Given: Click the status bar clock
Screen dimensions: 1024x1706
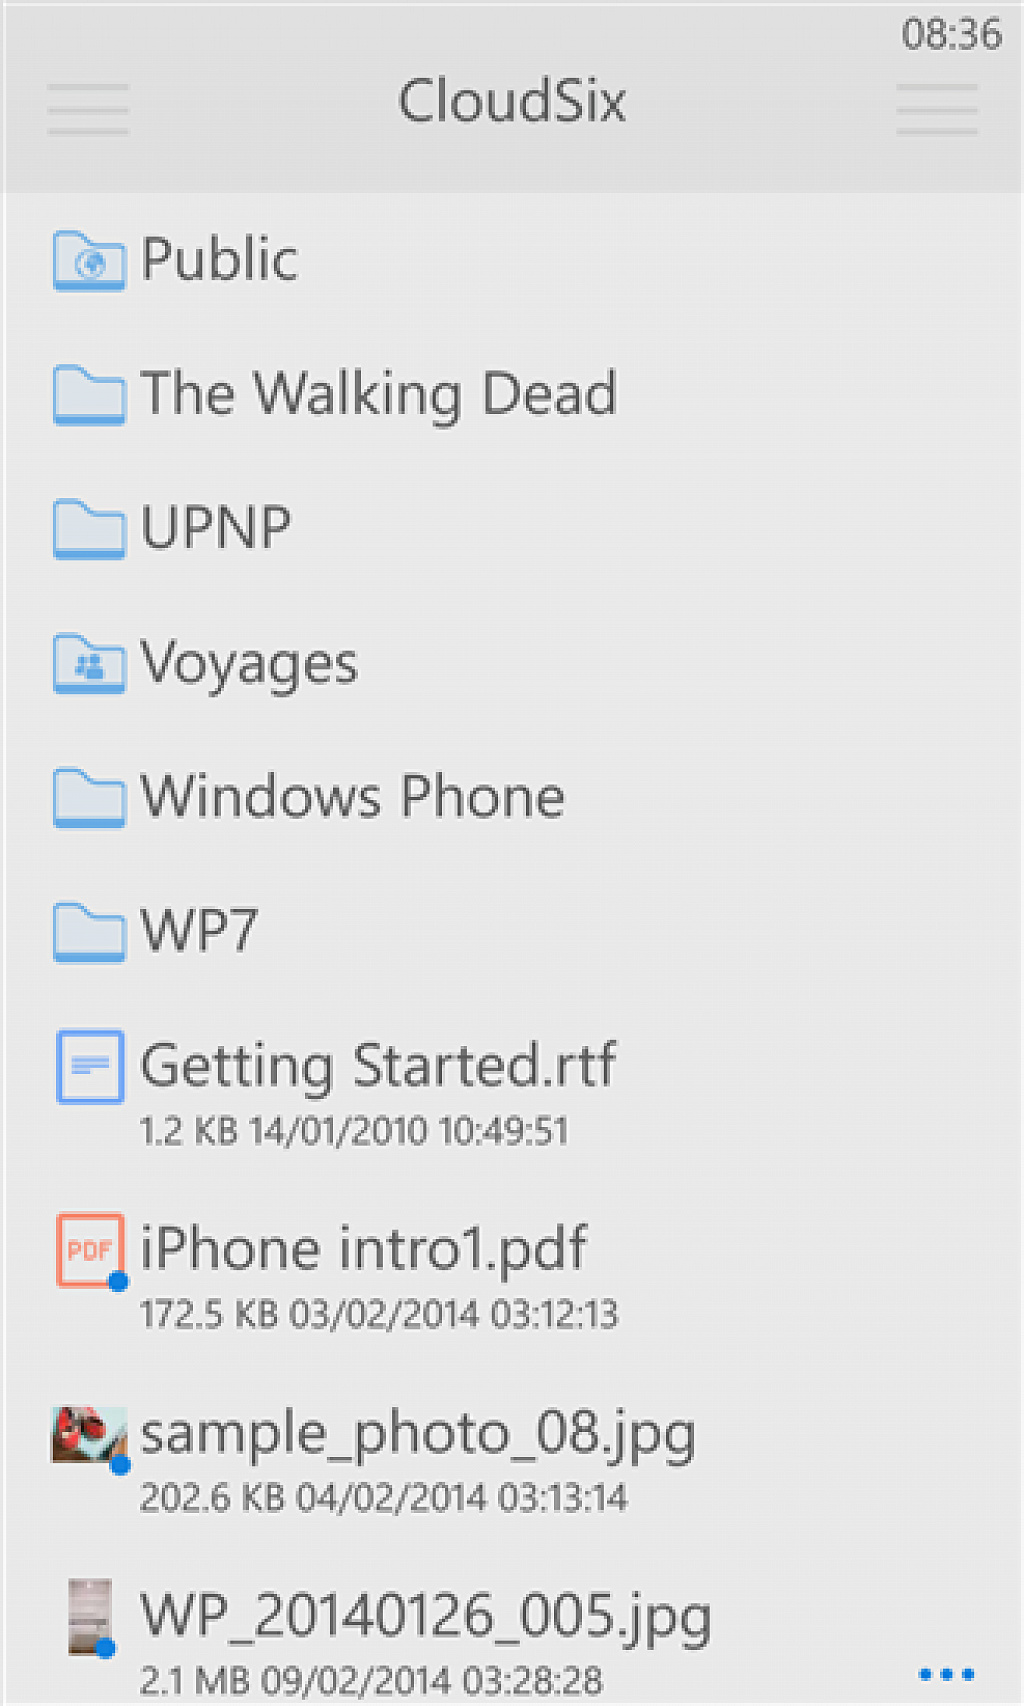Looking at the screenshot, I should coord(951,34).
